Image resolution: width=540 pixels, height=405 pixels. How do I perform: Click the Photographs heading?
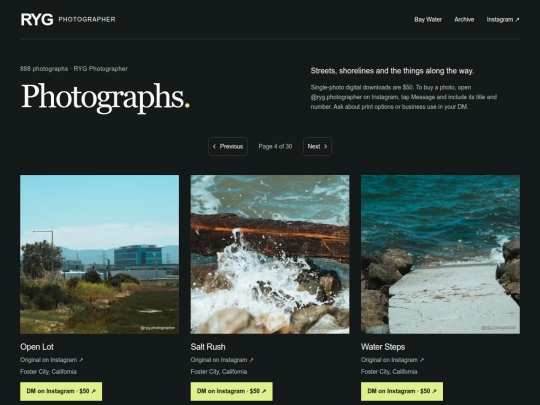coord(105,97)
